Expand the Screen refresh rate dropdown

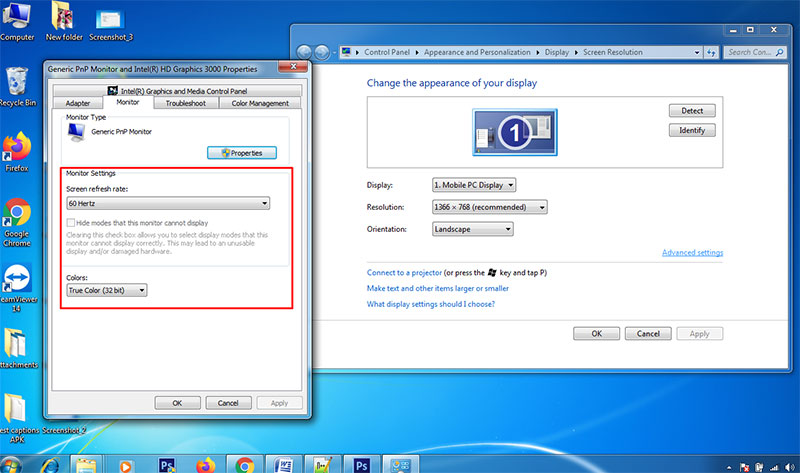167,204
